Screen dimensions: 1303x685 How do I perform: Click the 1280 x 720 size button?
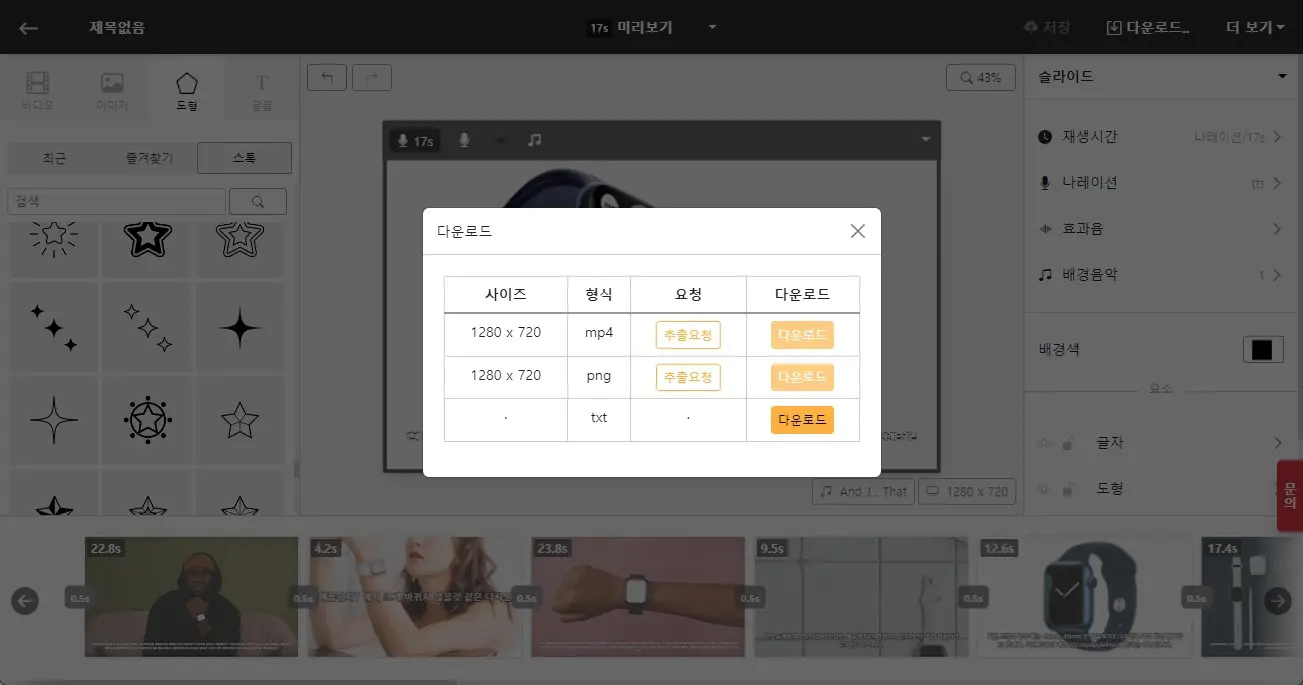(967, 491)
